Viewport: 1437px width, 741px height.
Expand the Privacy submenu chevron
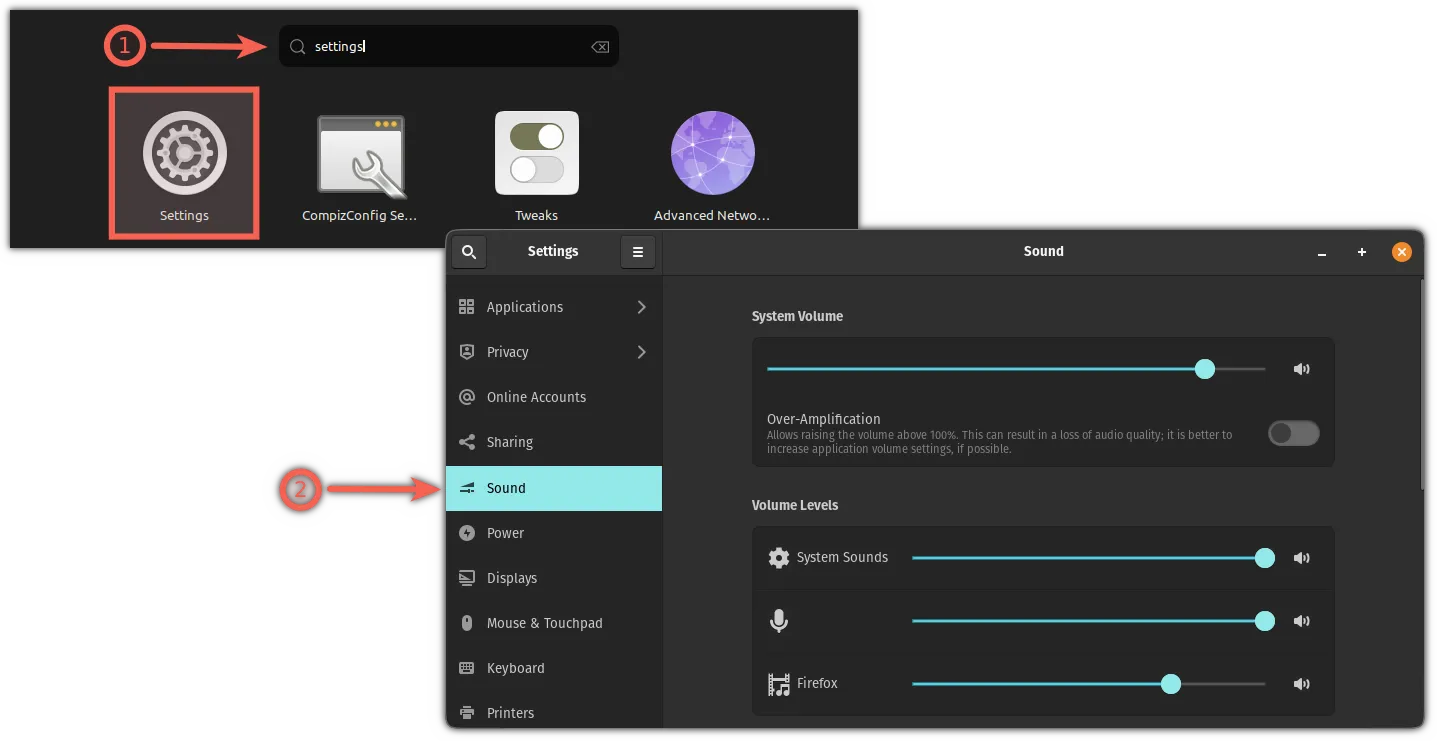(x=641, y=352)
